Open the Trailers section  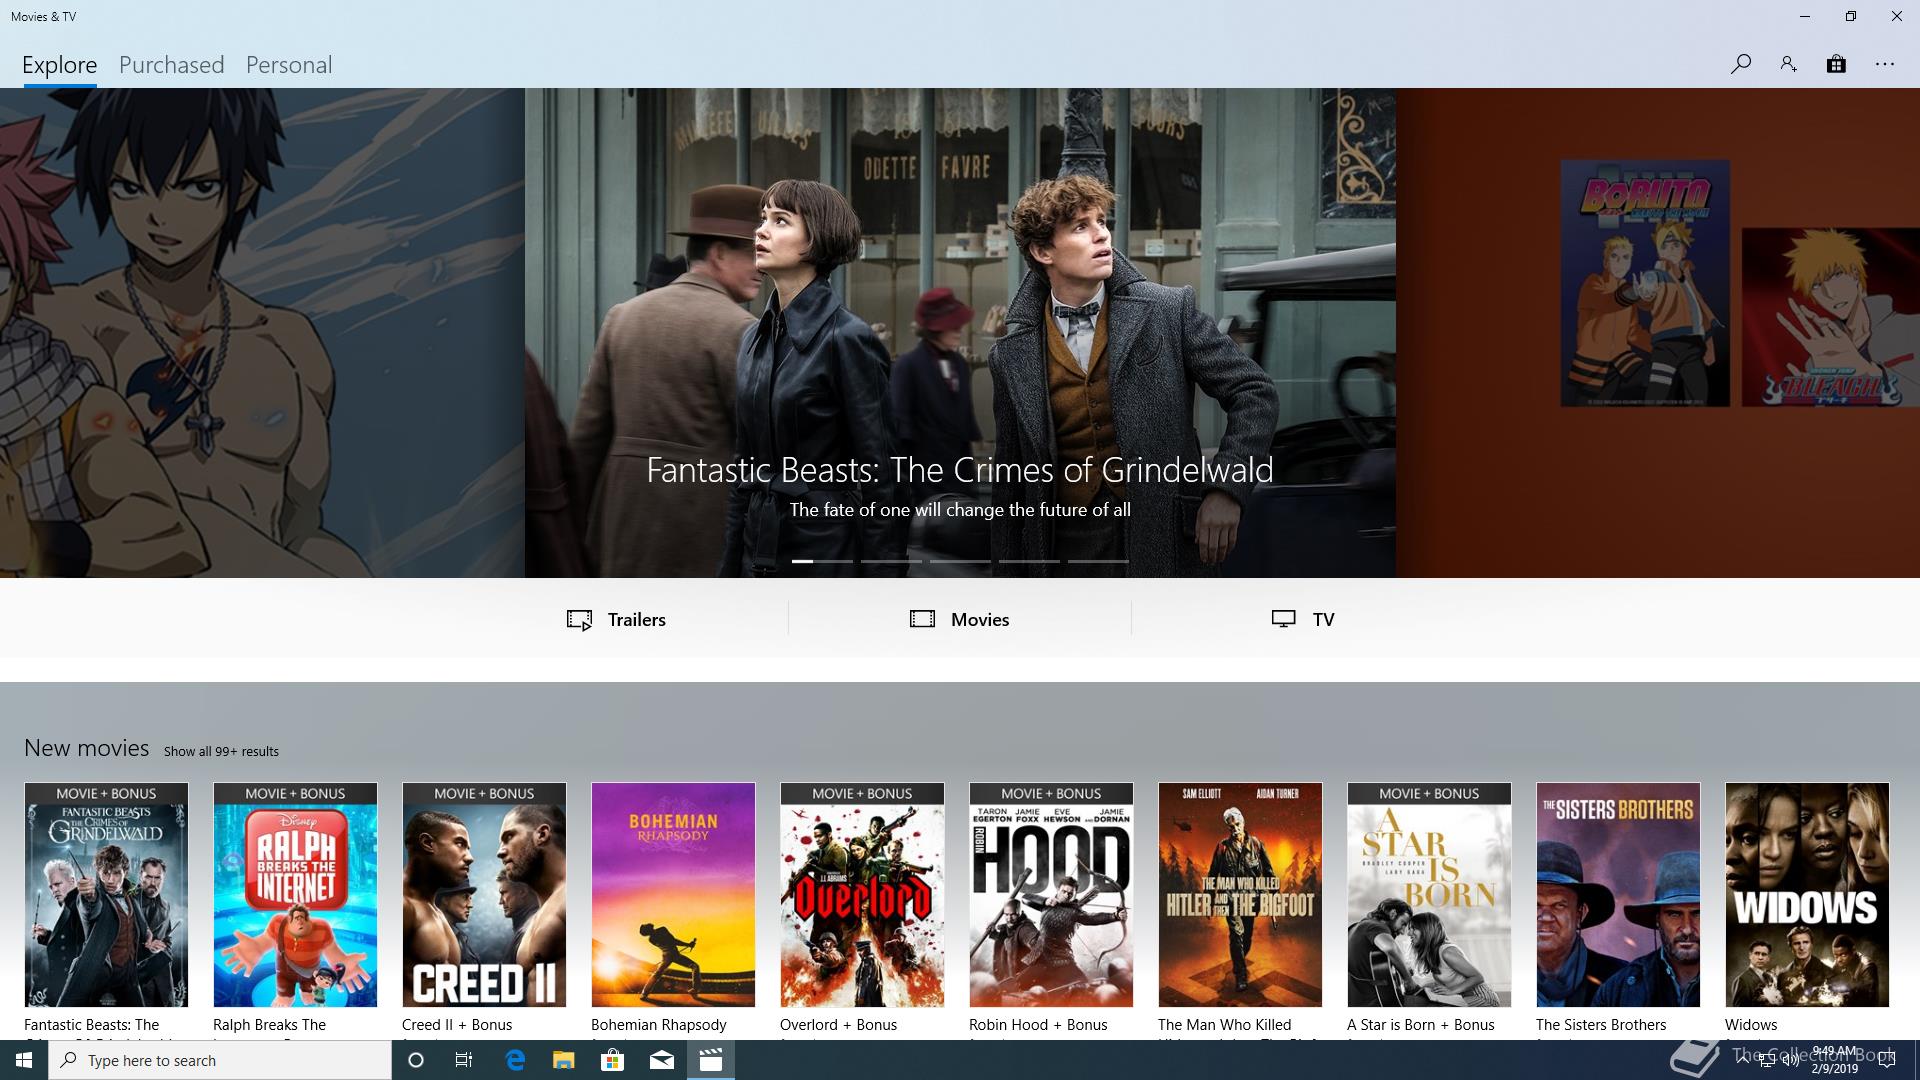pyautogui.click(x=616, y=619)
